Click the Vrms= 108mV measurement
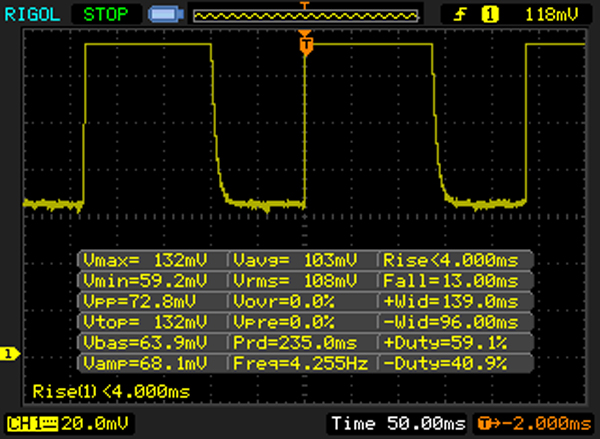 click(x=295, y=281)
